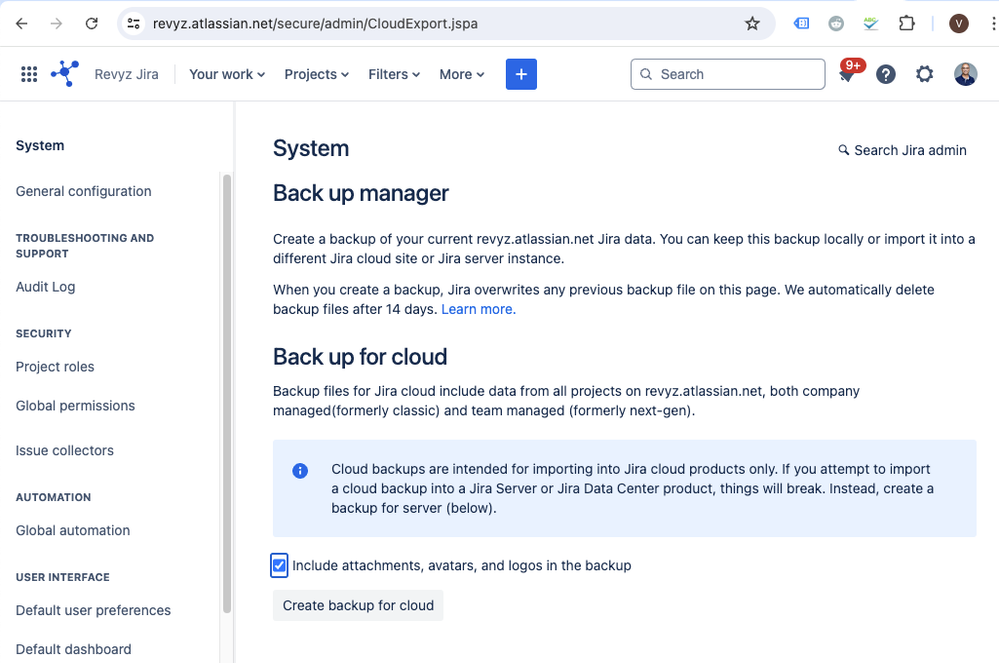Click Create backup for cloud button
Image resolution: width=999 pixels, height=663 pixels.
coord(358,605)
